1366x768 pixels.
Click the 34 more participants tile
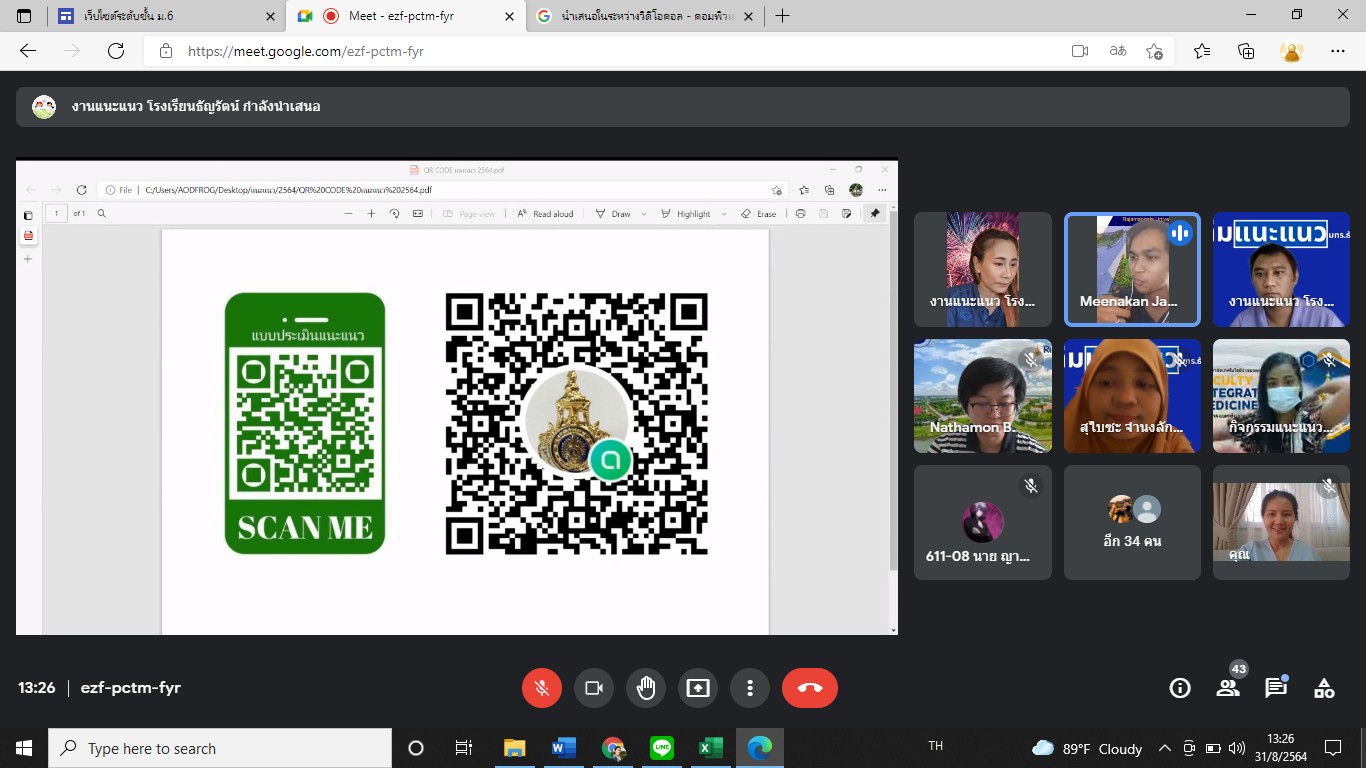click(x=1132, y=522)
